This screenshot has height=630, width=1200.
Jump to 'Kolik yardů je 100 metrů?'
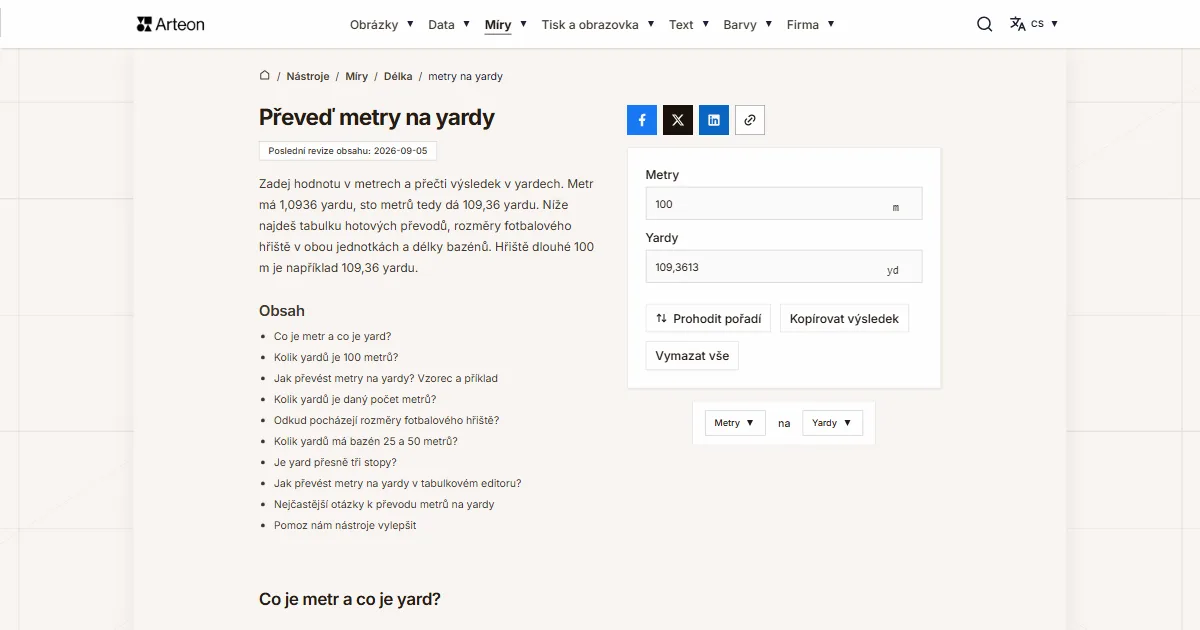point(336,358)
